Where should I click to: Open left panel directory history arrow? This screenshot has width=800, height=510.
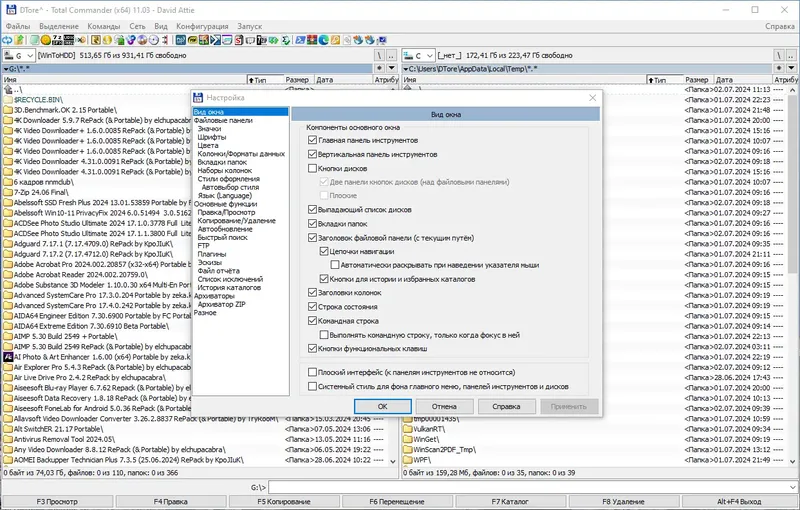[392, 68]
